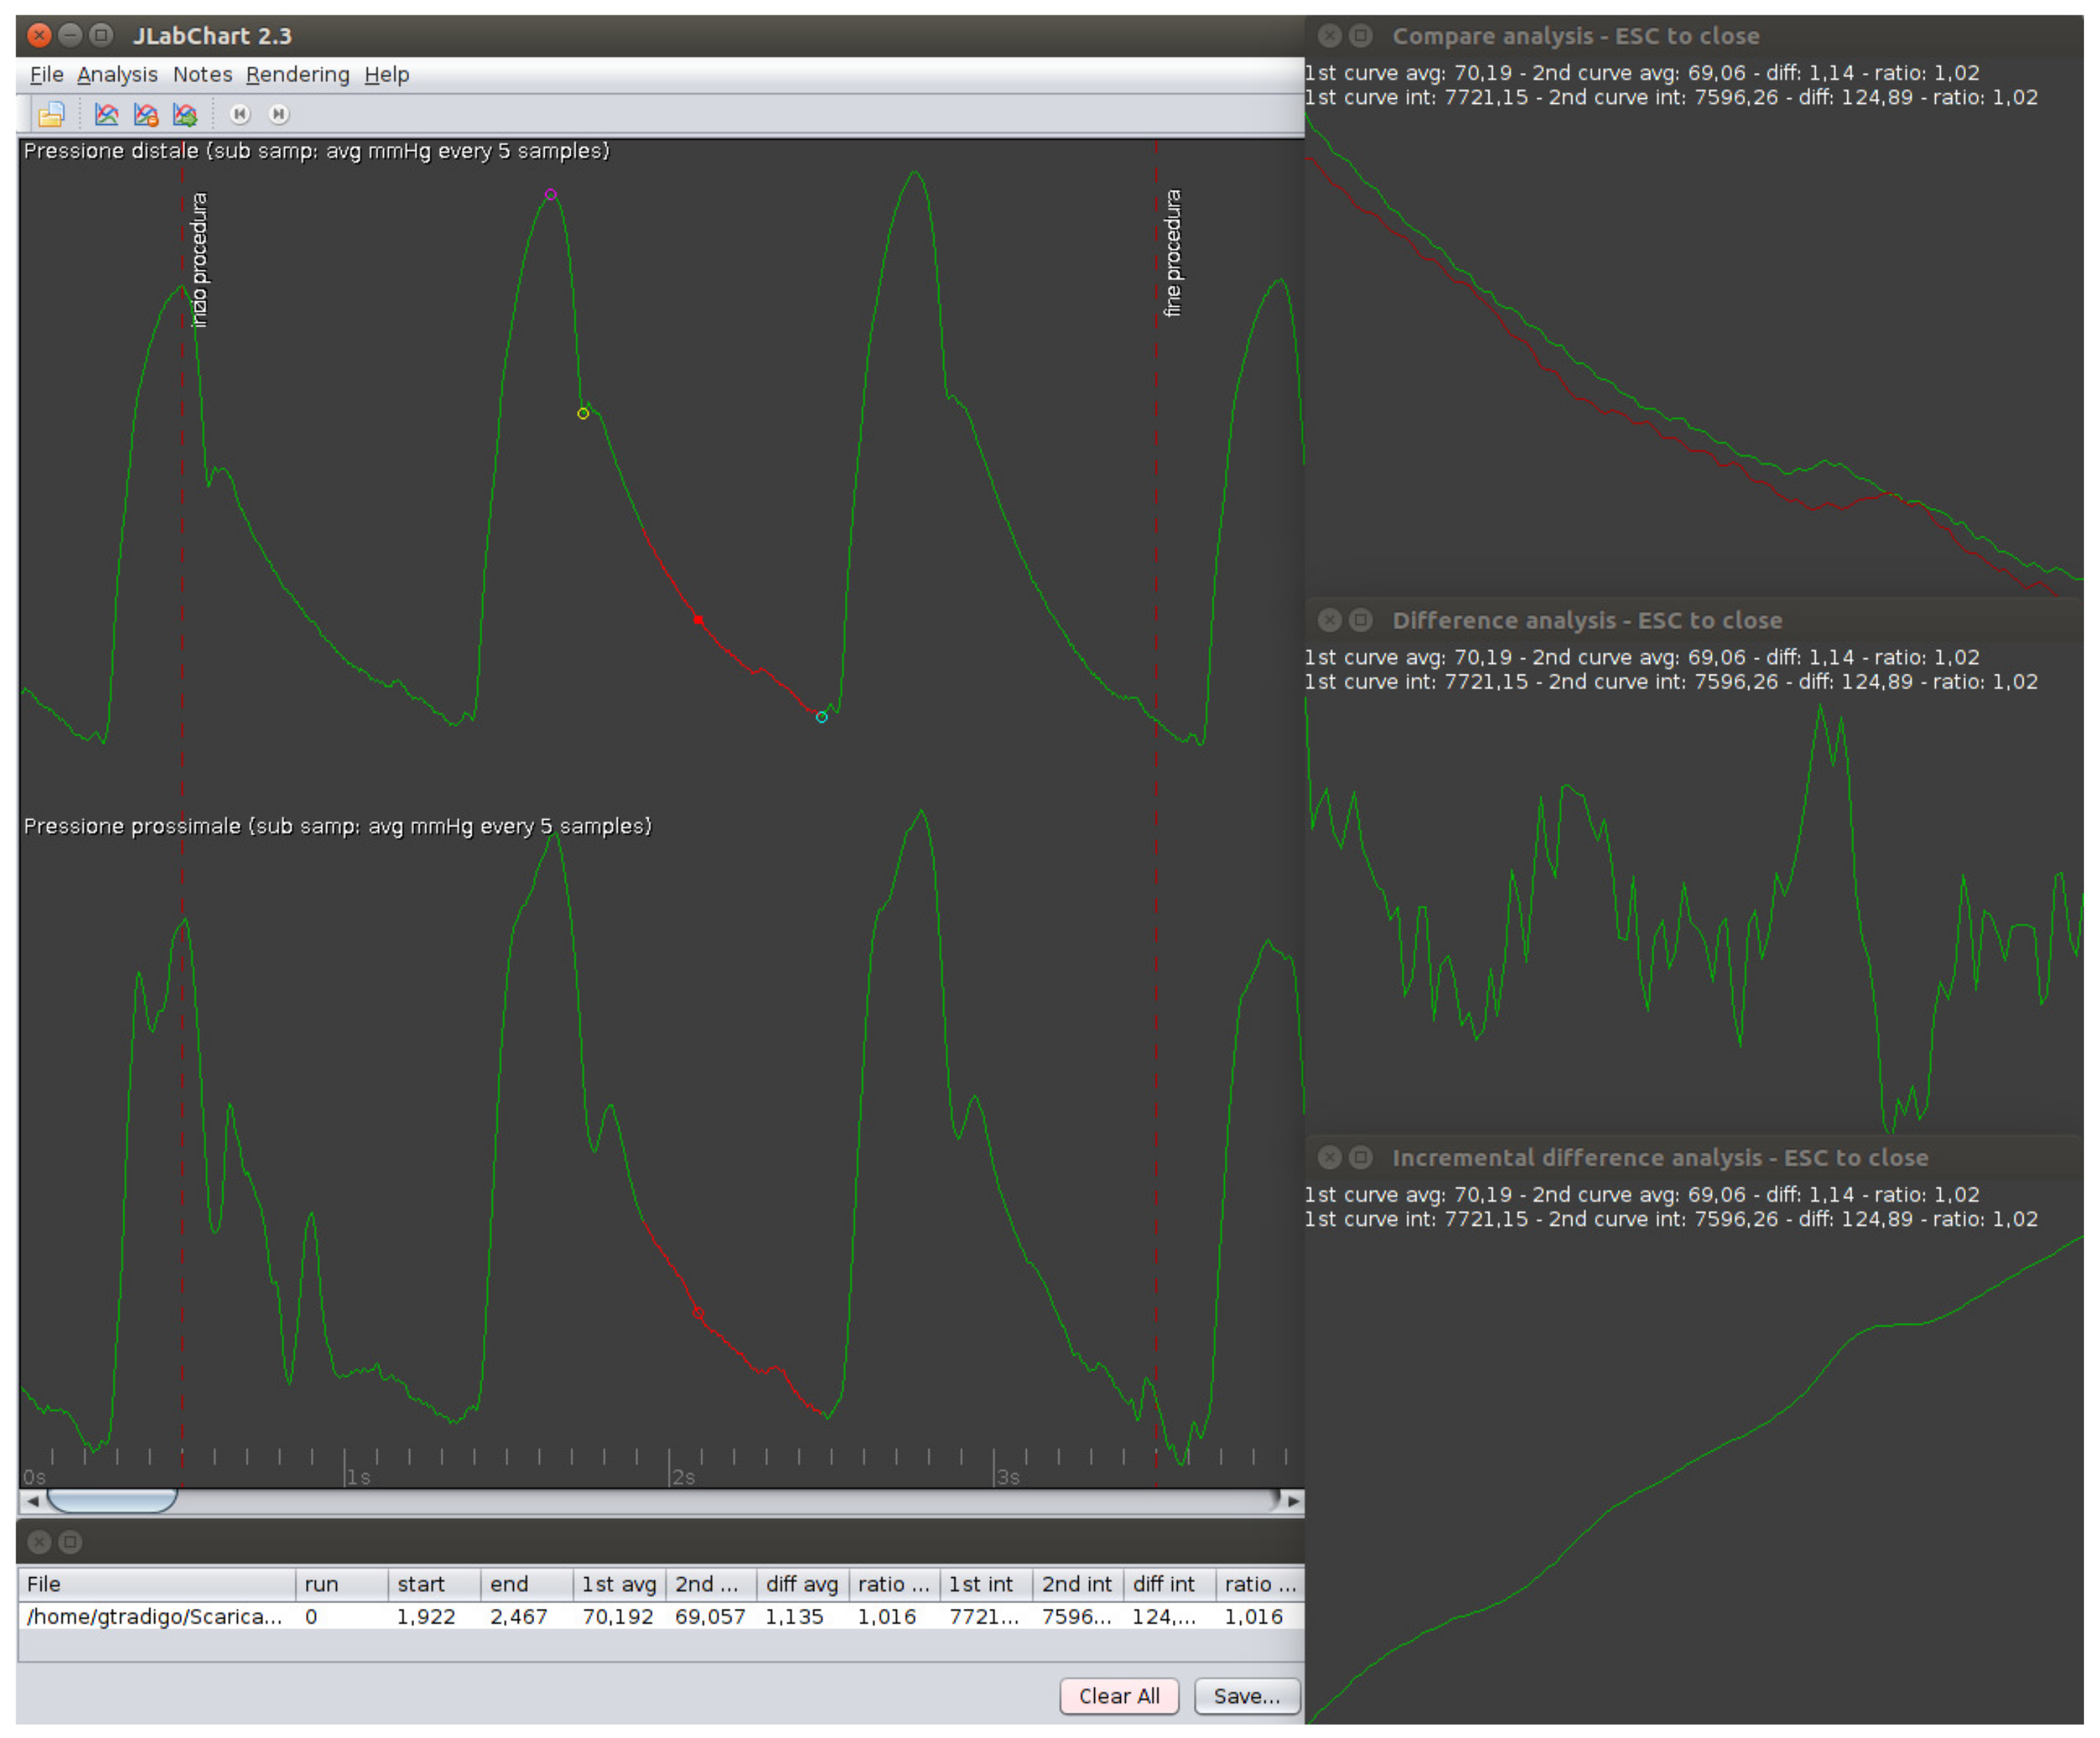Image resolution: width=2100 pixels, height=1738 pixels.
Task: Click the horizontal scrollbar thumb
Action: tap(112, 1501)
